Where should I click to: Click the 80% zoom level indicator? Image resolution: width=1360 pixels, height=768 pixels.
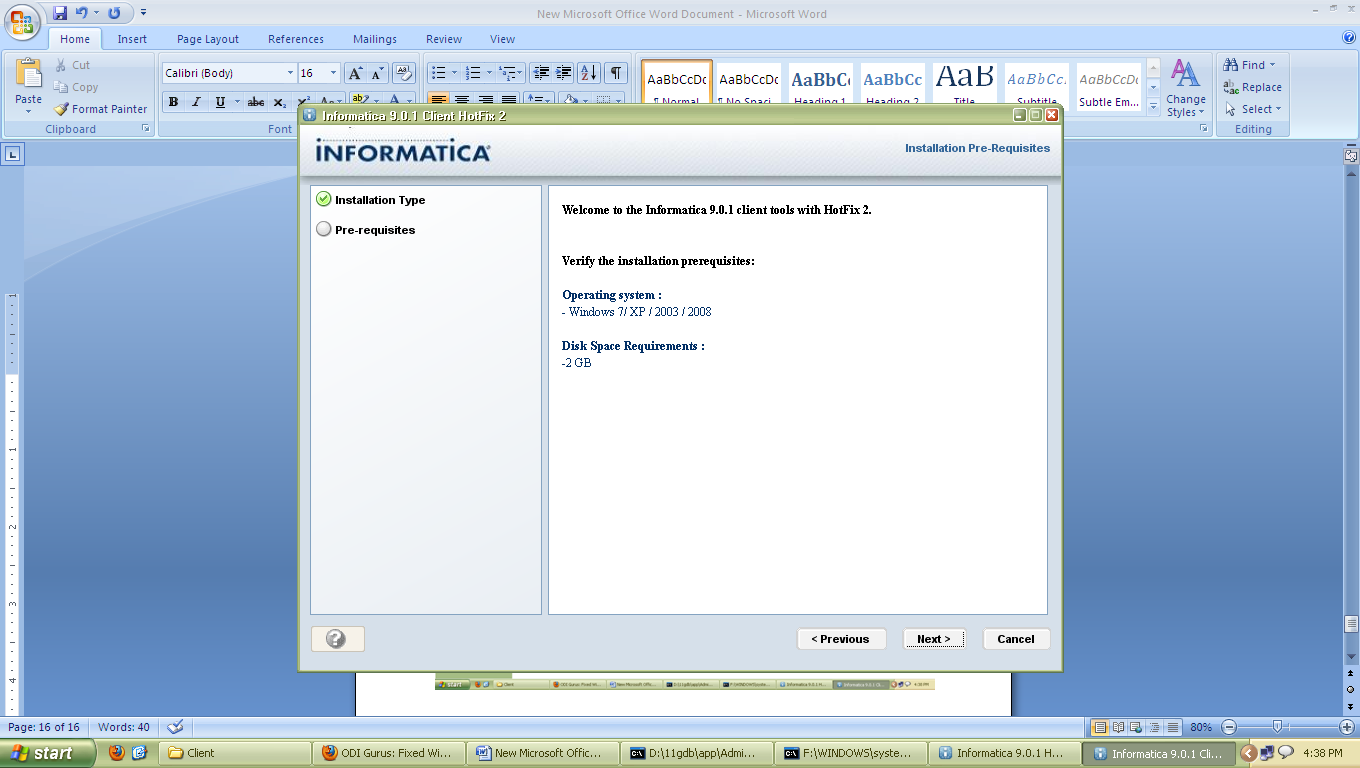coord(1201,727)
